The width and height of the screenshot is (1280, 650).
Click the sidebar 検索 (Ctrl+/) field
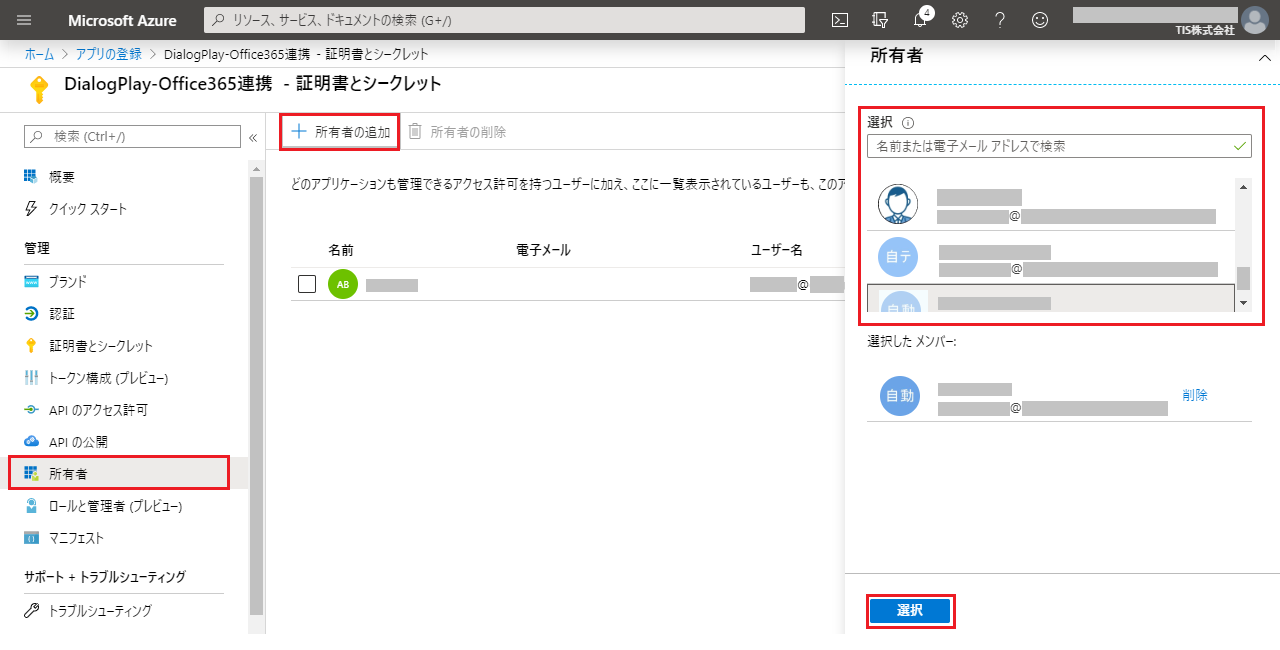click(132, 136)
